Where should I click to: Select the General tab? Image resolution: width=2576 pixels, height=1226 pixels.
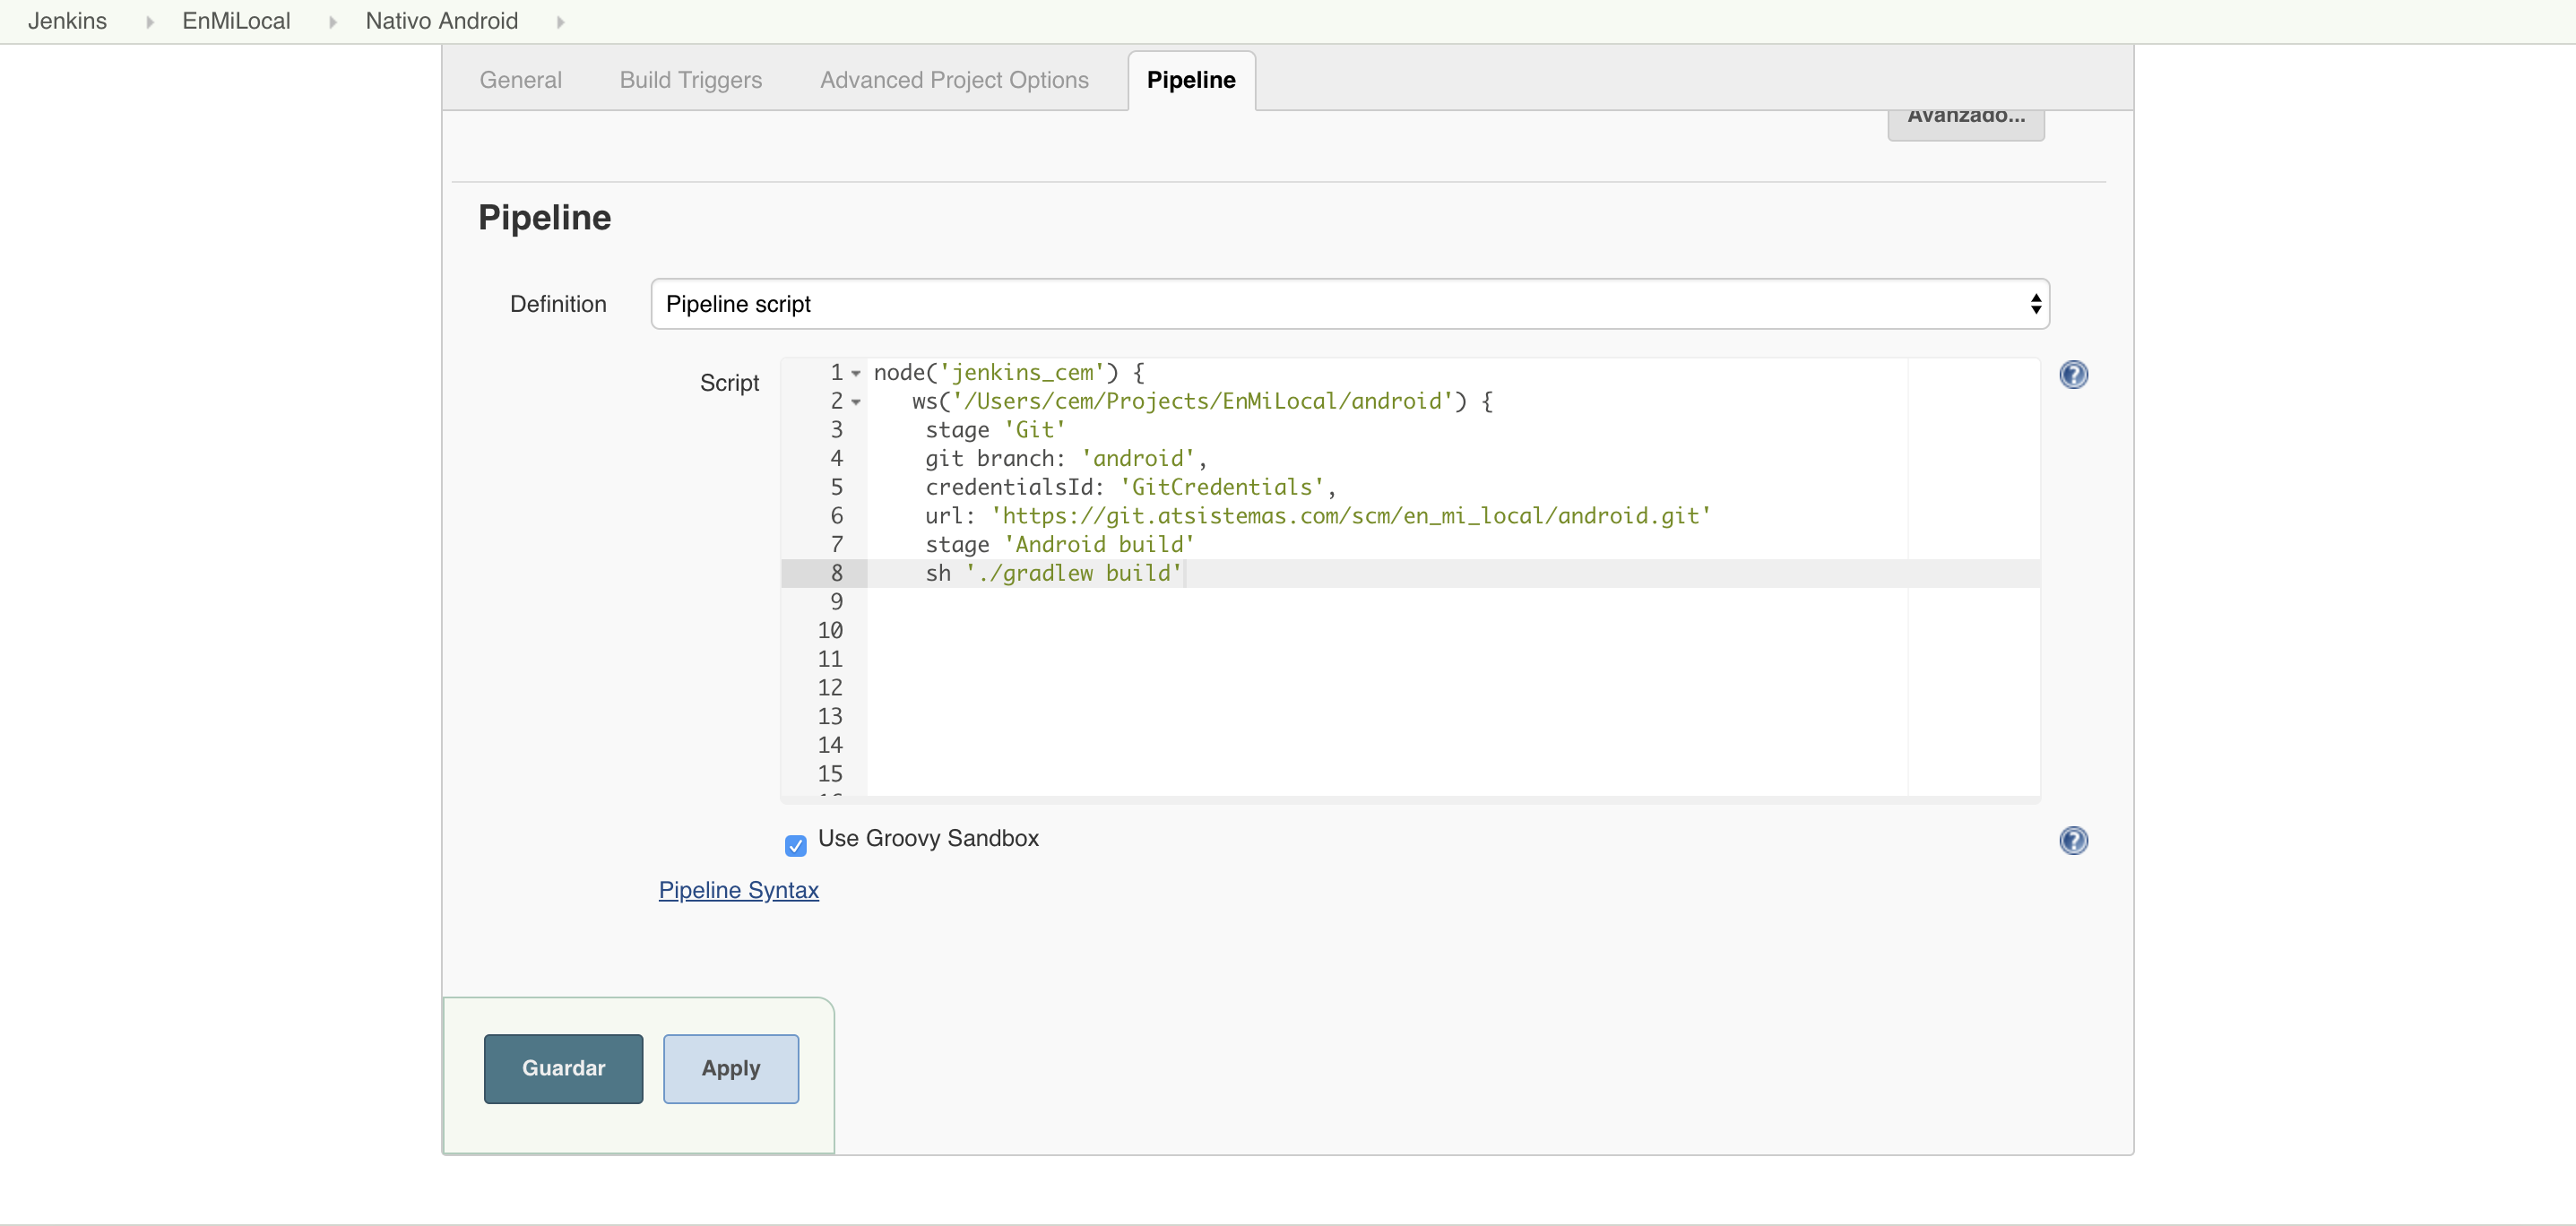tap(521, 79)
